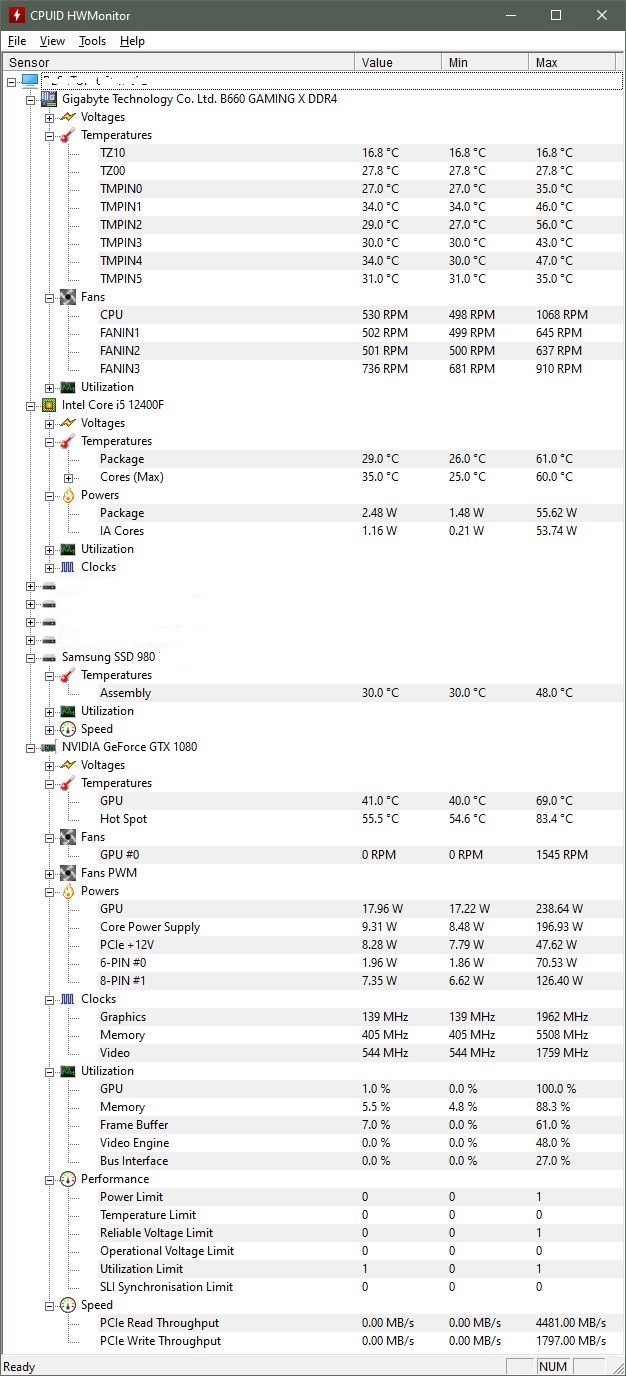Viewport: 626px width, 1376px height.
Task: Collapse the Intel Core i5 Temperatures node
Action: [x=49, y=441]
